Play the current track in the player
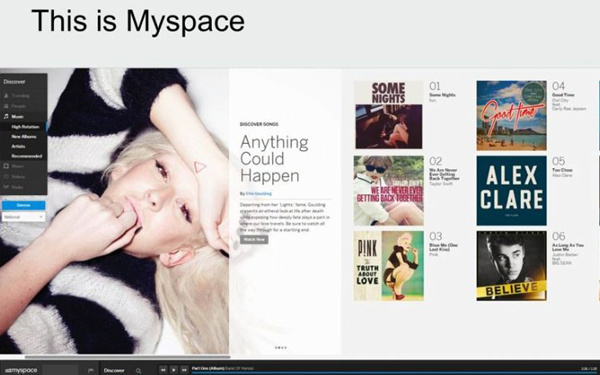This screenshot has height=375, width=600. click(174, 370)
